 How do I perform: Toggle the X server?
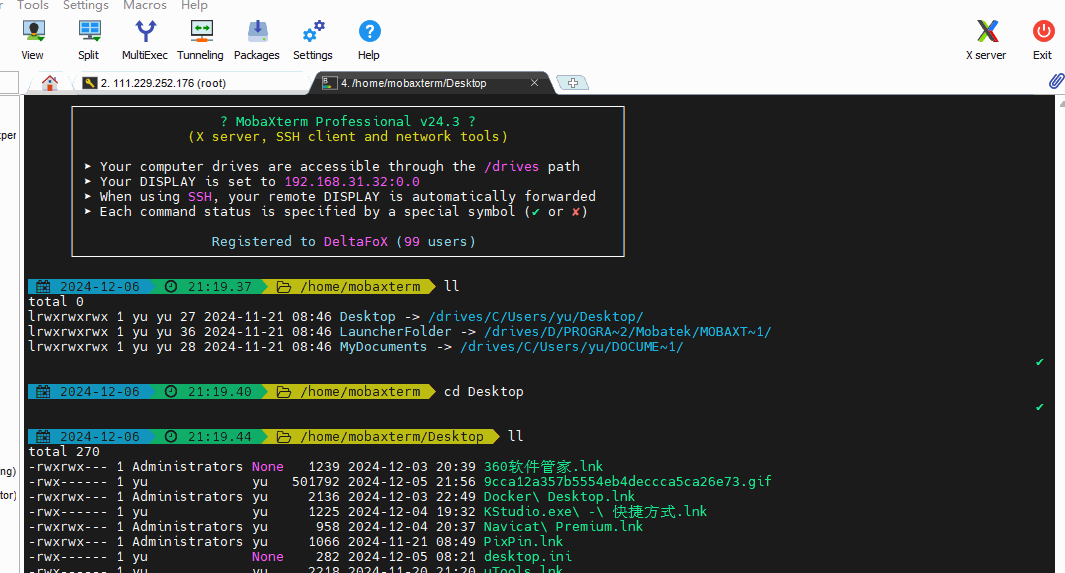click(986, 39)
